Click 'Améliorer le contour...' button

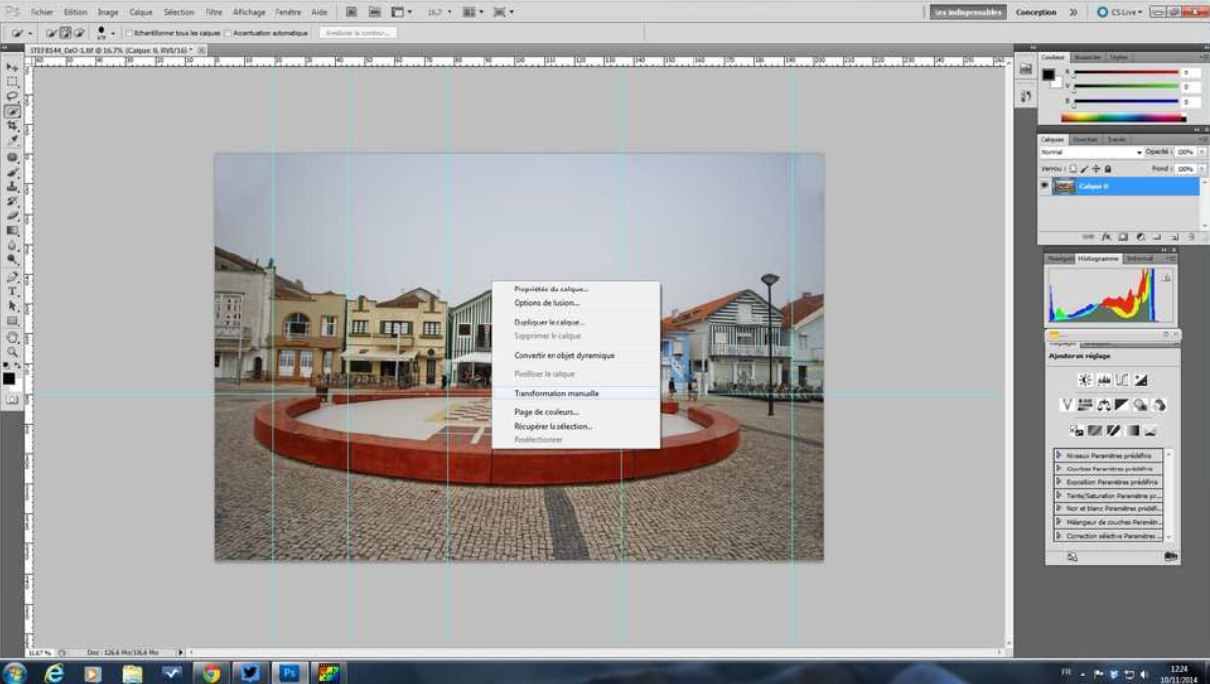pyautogui.click(x=358, y=33)
